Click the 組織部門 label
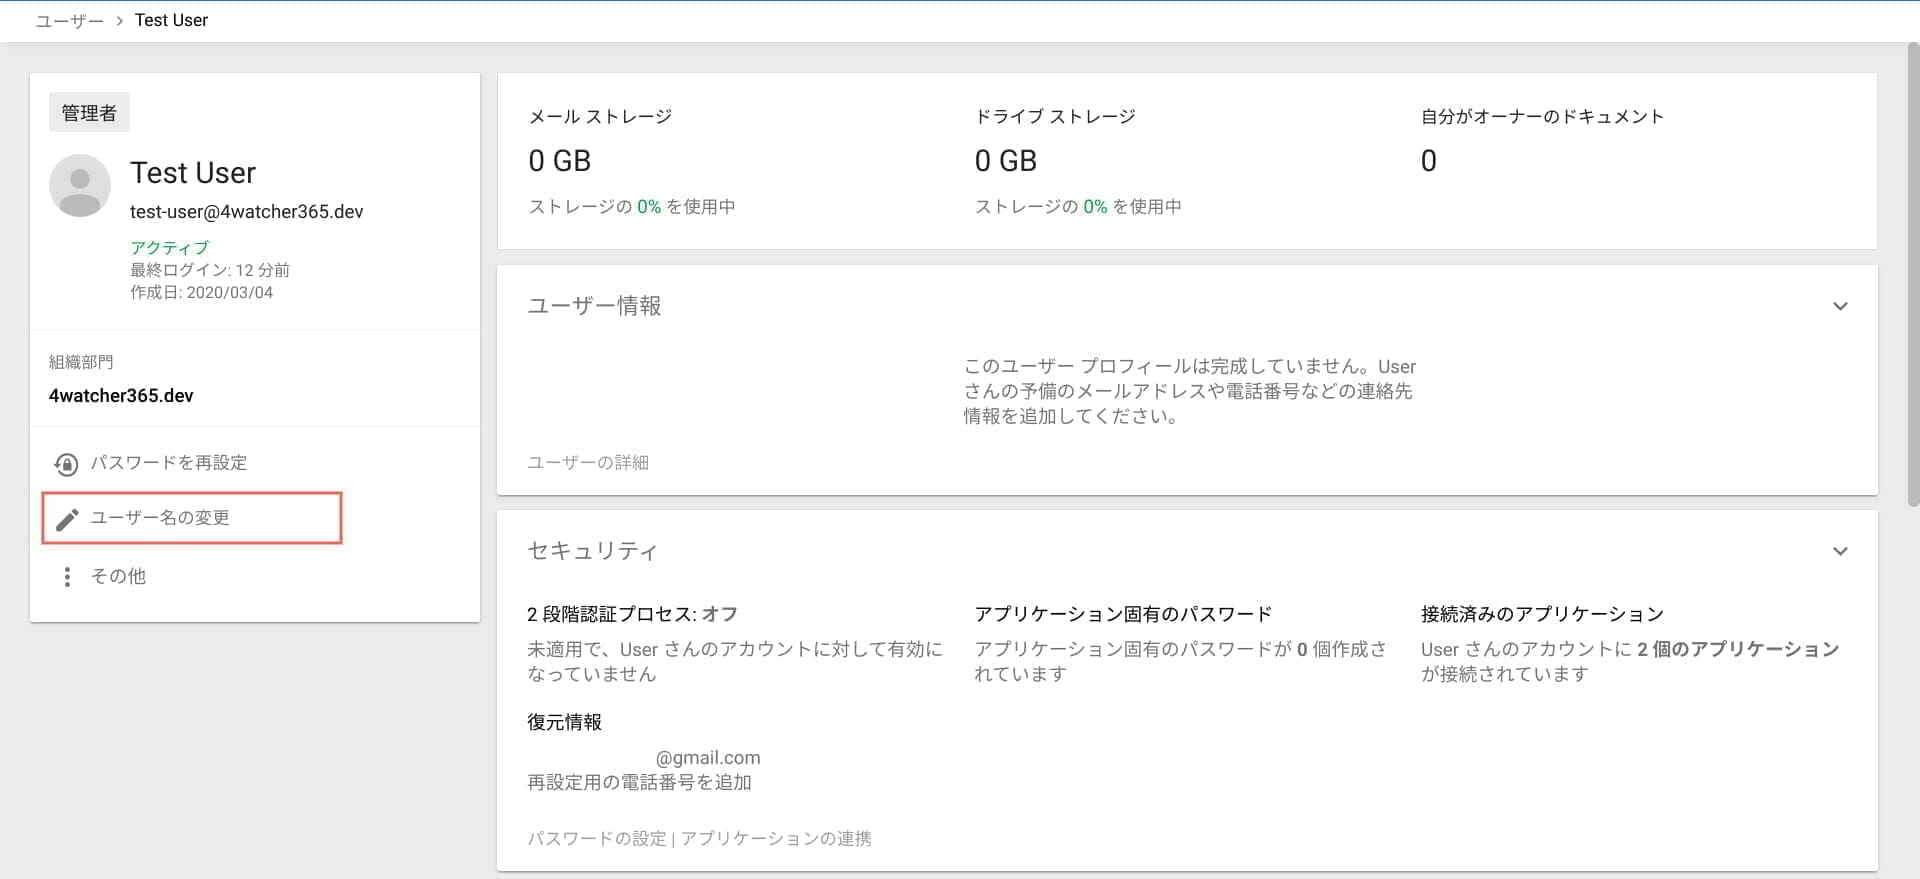This screenshot has width=1920, height=879. pos(81,362)
